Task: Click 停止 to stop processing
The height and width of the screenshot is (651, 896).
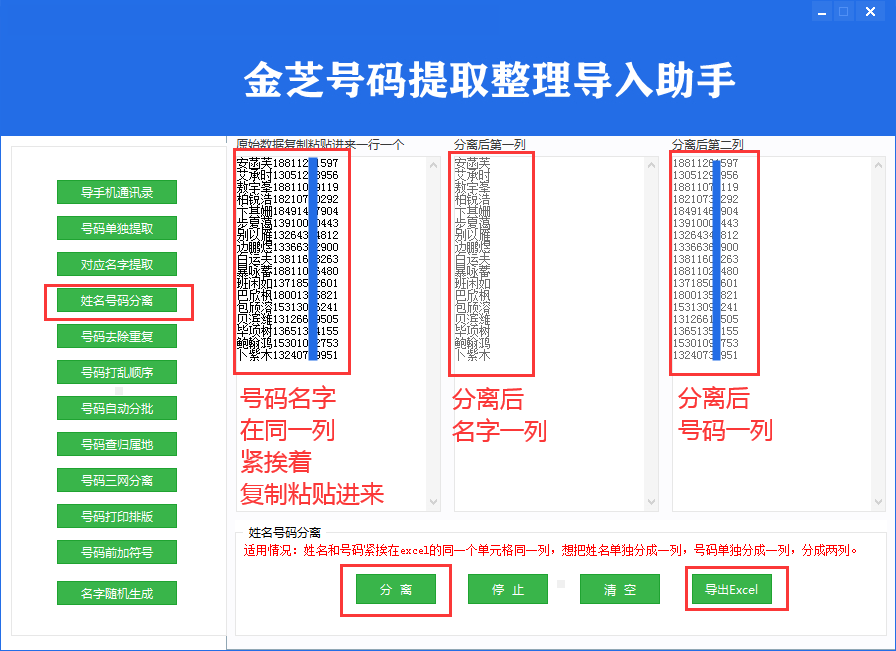Action: point(508,589)
